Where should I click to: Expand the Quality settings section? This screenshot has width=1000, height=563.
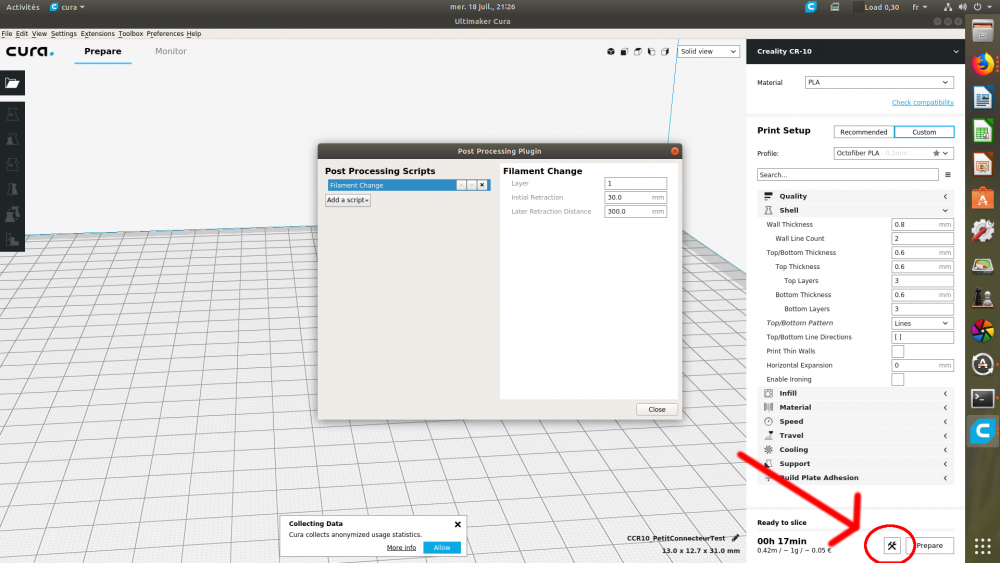(855, 196)
